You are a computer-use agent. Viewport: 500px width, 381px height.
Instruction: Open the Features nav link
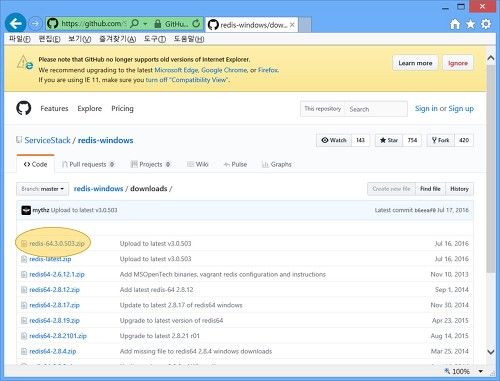pyautogui.click(x=54, y=108)
